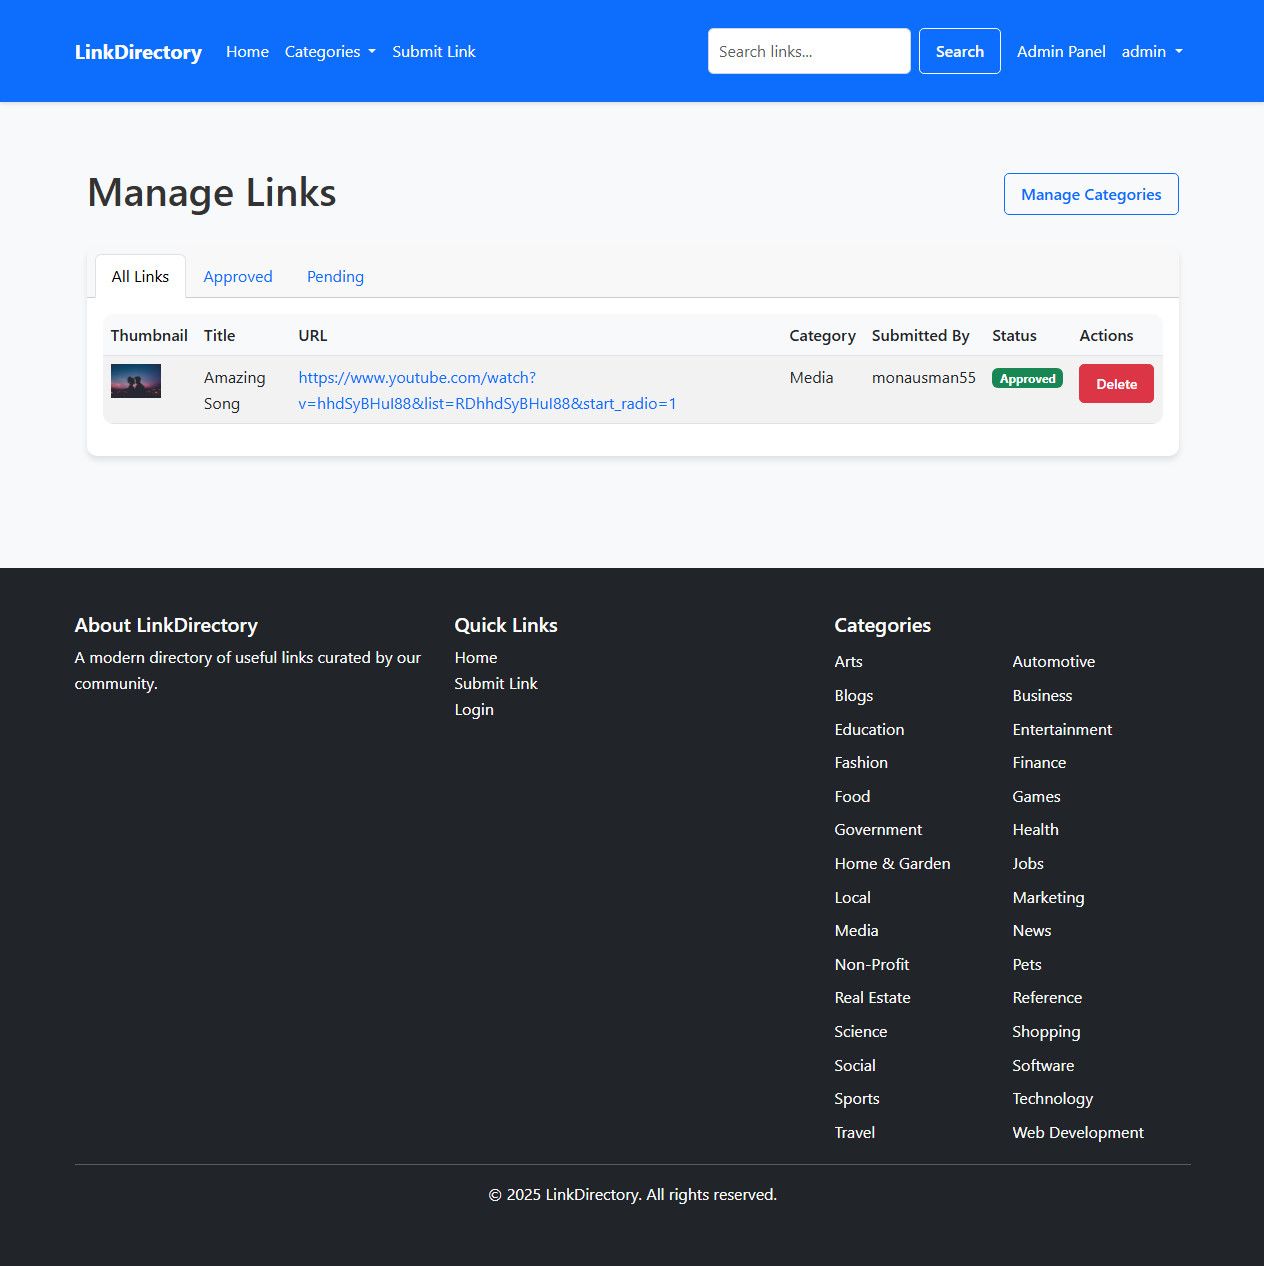1264x1266 pixels.
Task: Open the Jobs footer category
Action: click(x=1028, y=864)
